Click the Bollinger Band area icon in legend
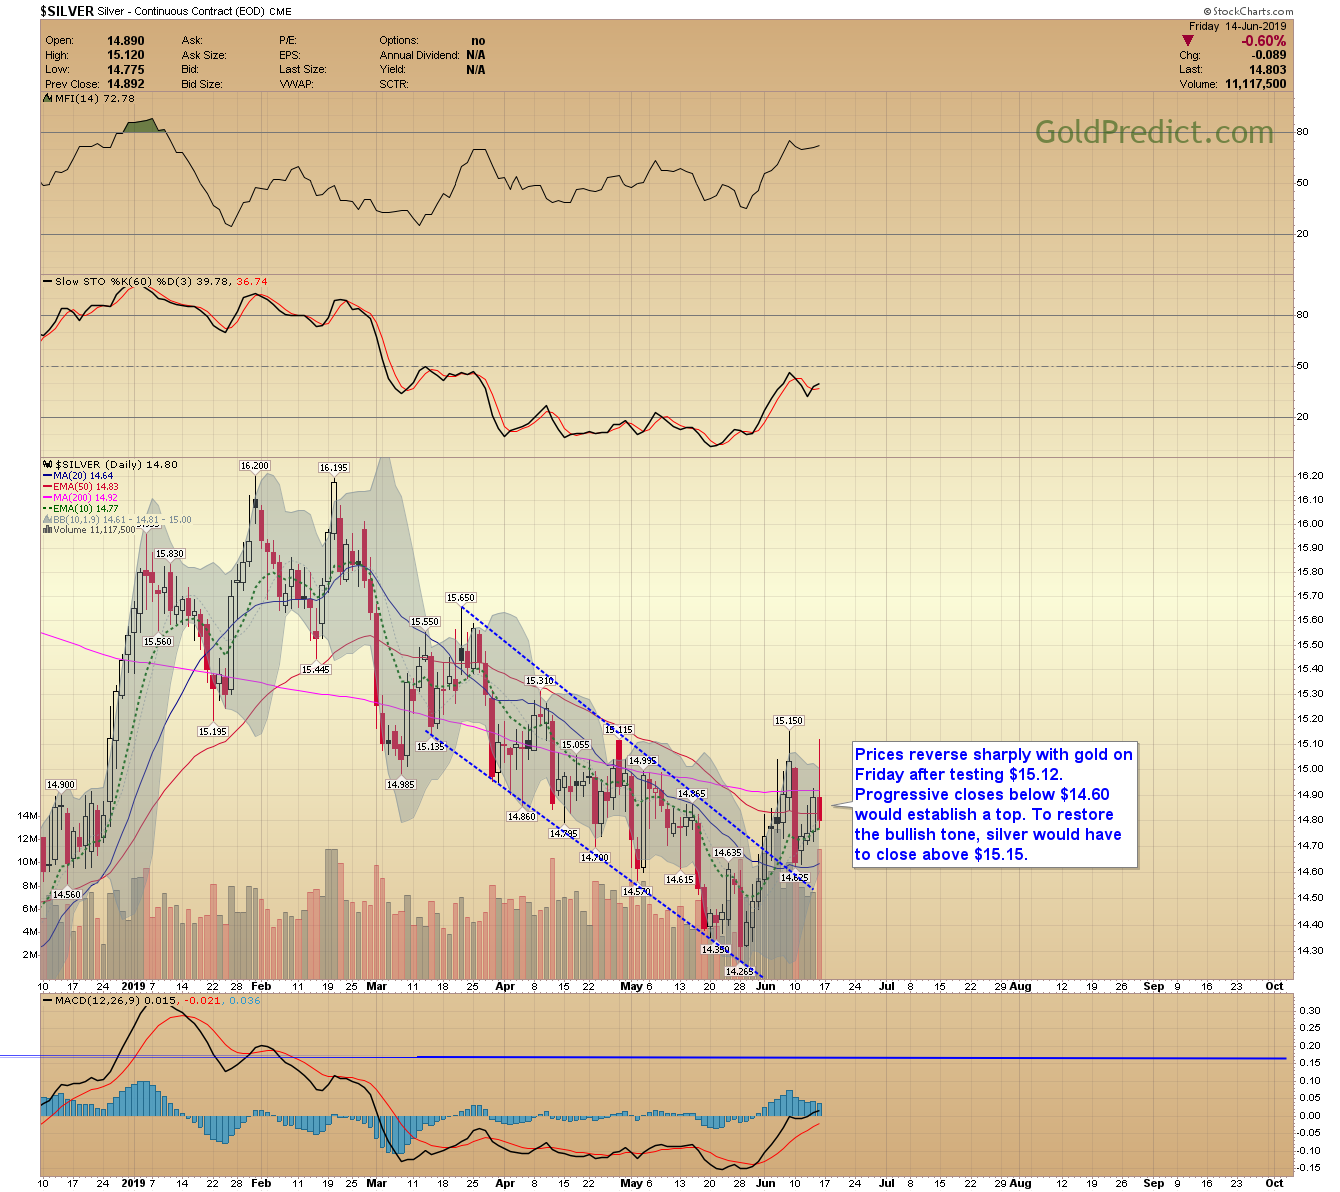The width and height of the screenshot is (1340, 1192). tap(47, 520)
